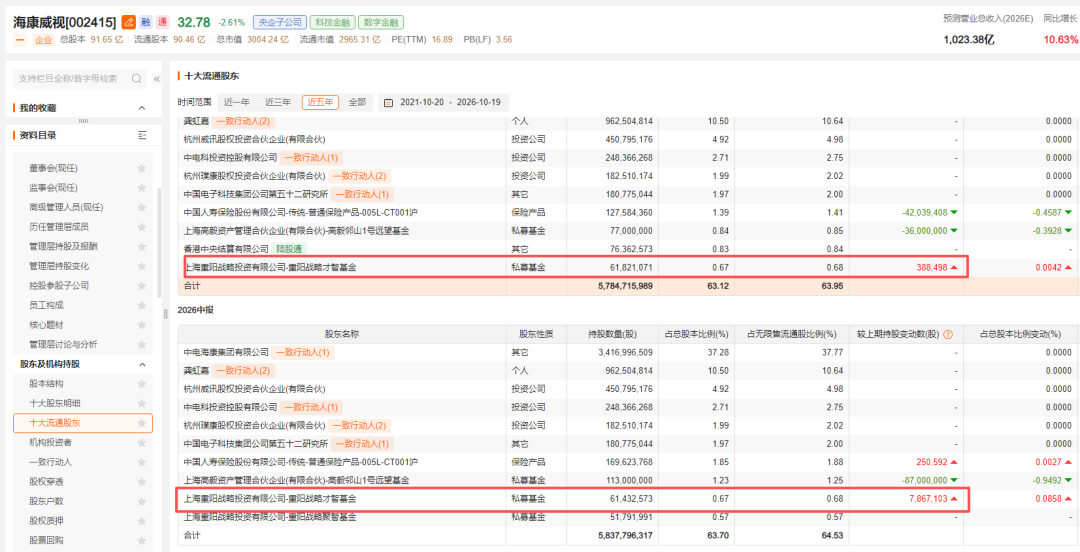Star the 股权质押 entry
Image resolution: width=1080 pixels, height=552 pixels.
[x=142, y=520]
